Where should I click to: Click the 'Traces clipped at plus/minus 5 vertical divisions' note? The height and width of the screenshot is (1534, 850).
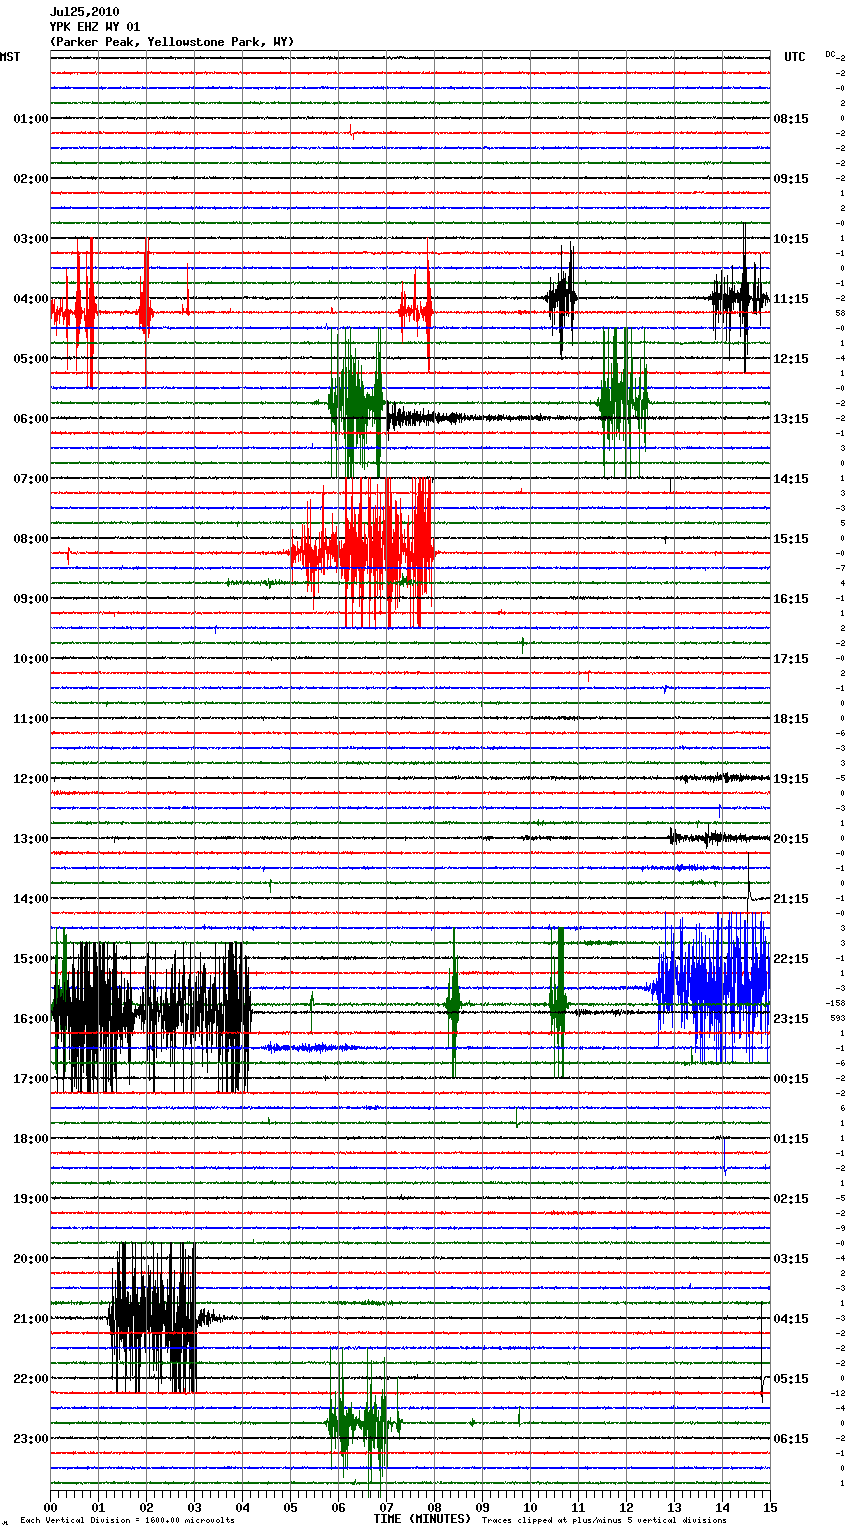(604, 1521)
